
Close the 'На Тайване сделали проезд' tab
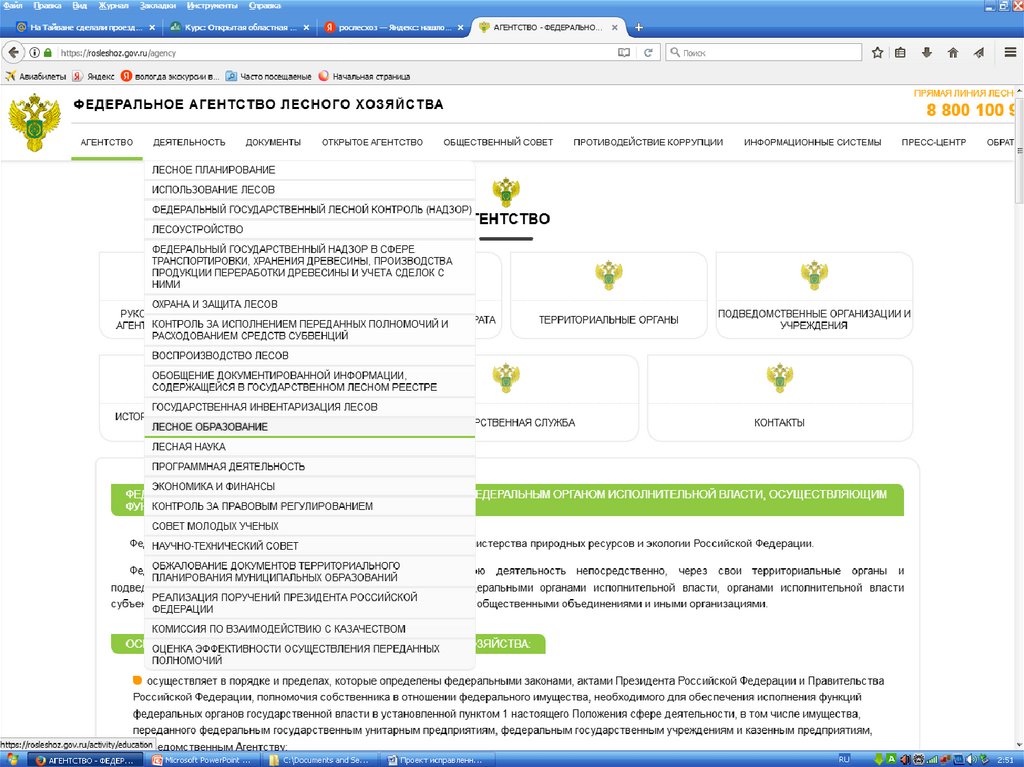click(152, 27)
